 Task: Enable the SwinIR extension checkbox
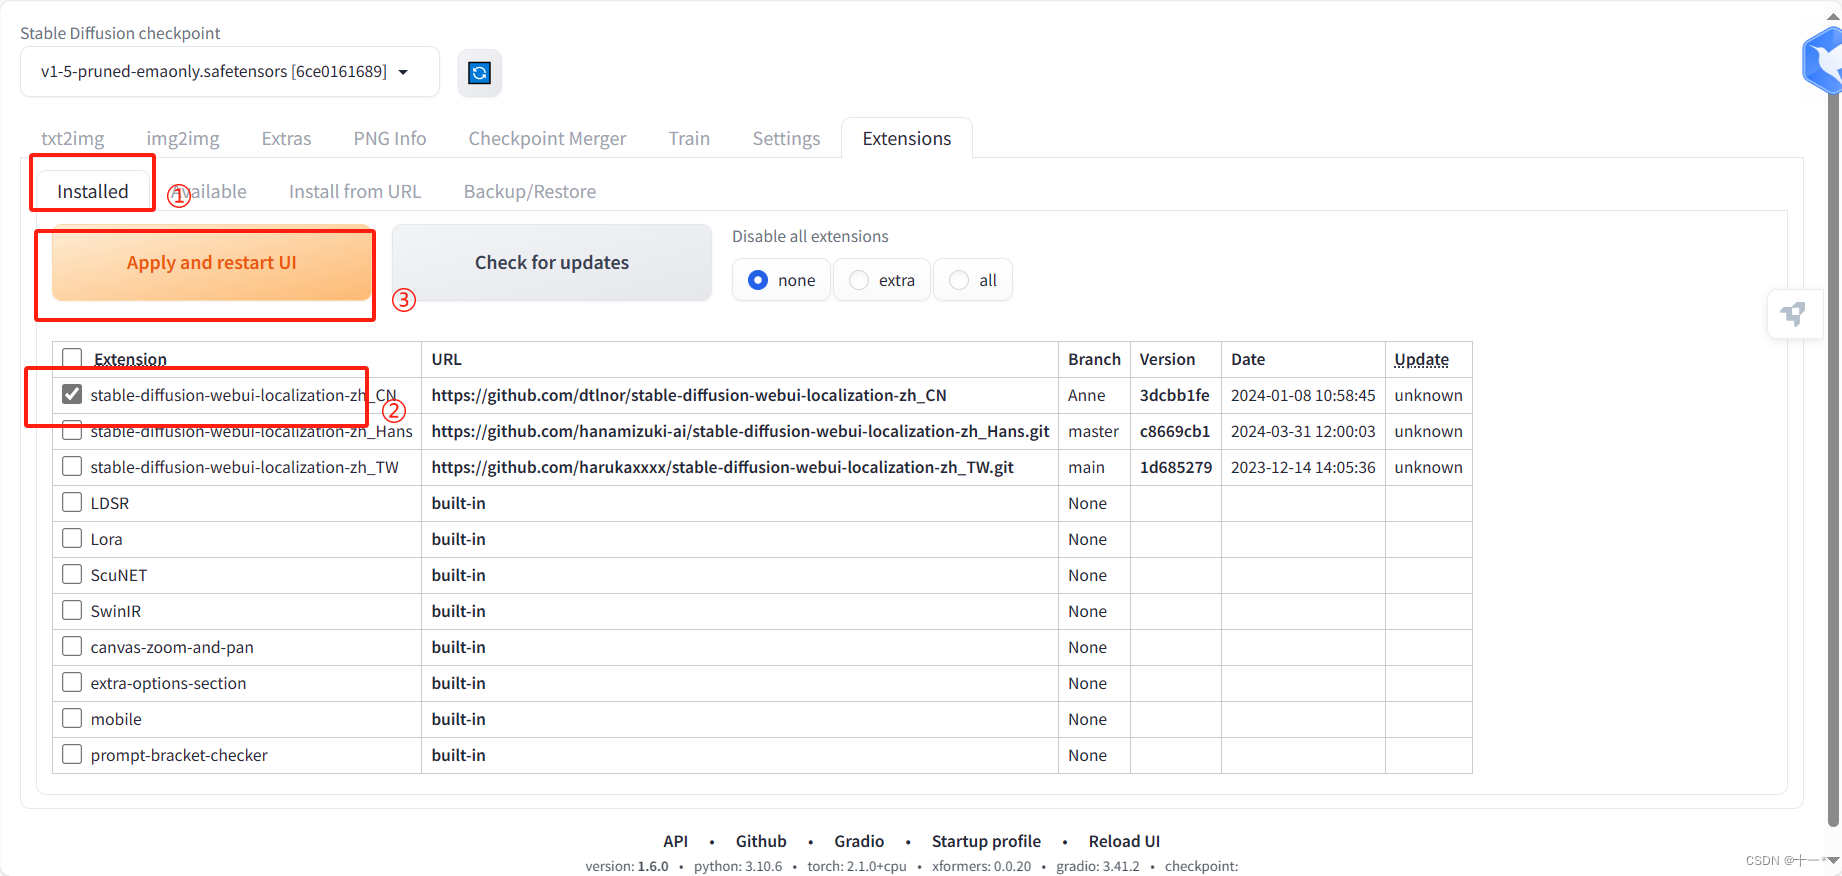(72, 610)
